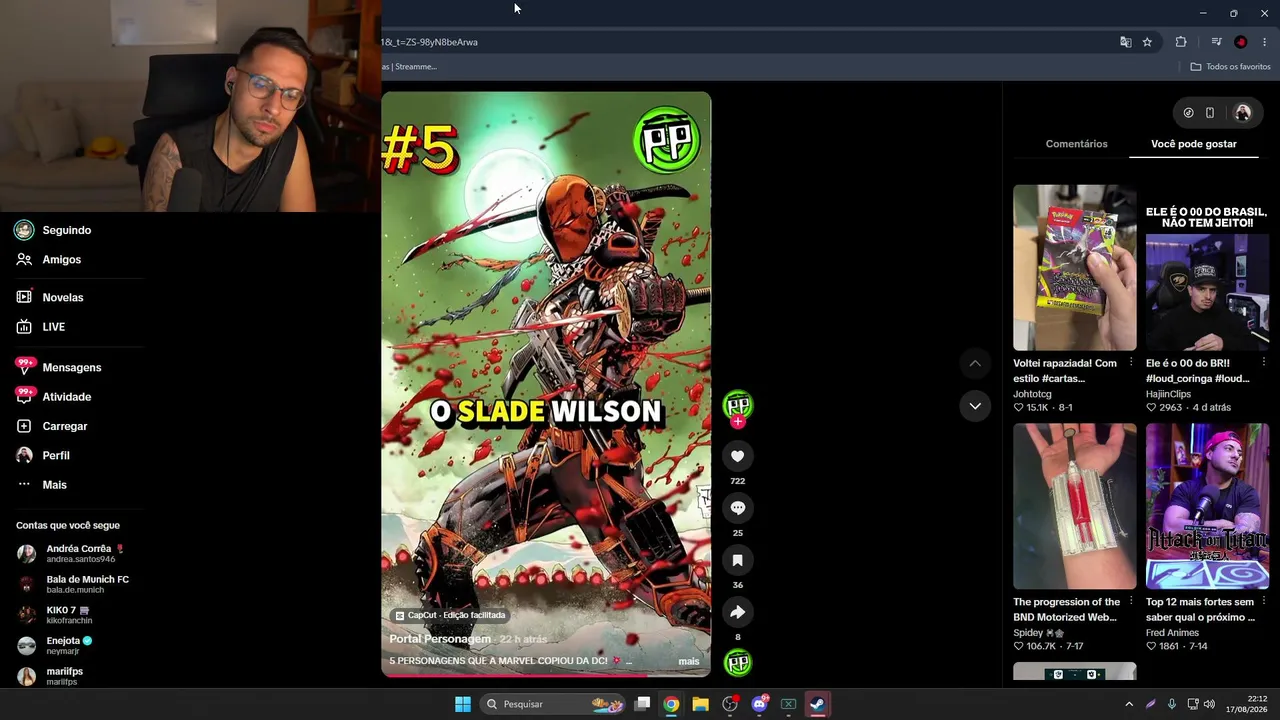
Task: Open the spinning sound disc for this video
Action: coord(737,663)
